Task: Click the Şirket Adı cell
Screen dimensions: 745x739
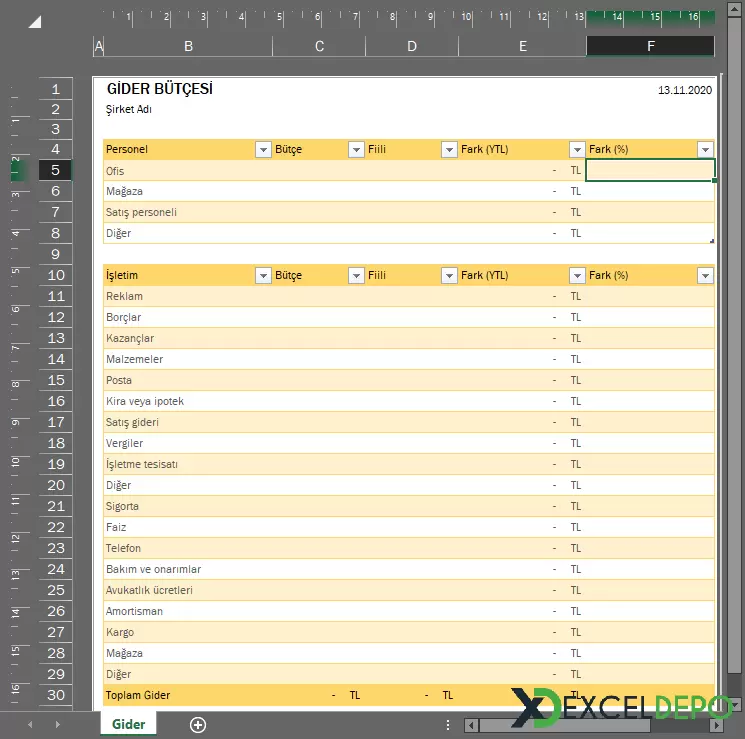Action: pos(129,109)
